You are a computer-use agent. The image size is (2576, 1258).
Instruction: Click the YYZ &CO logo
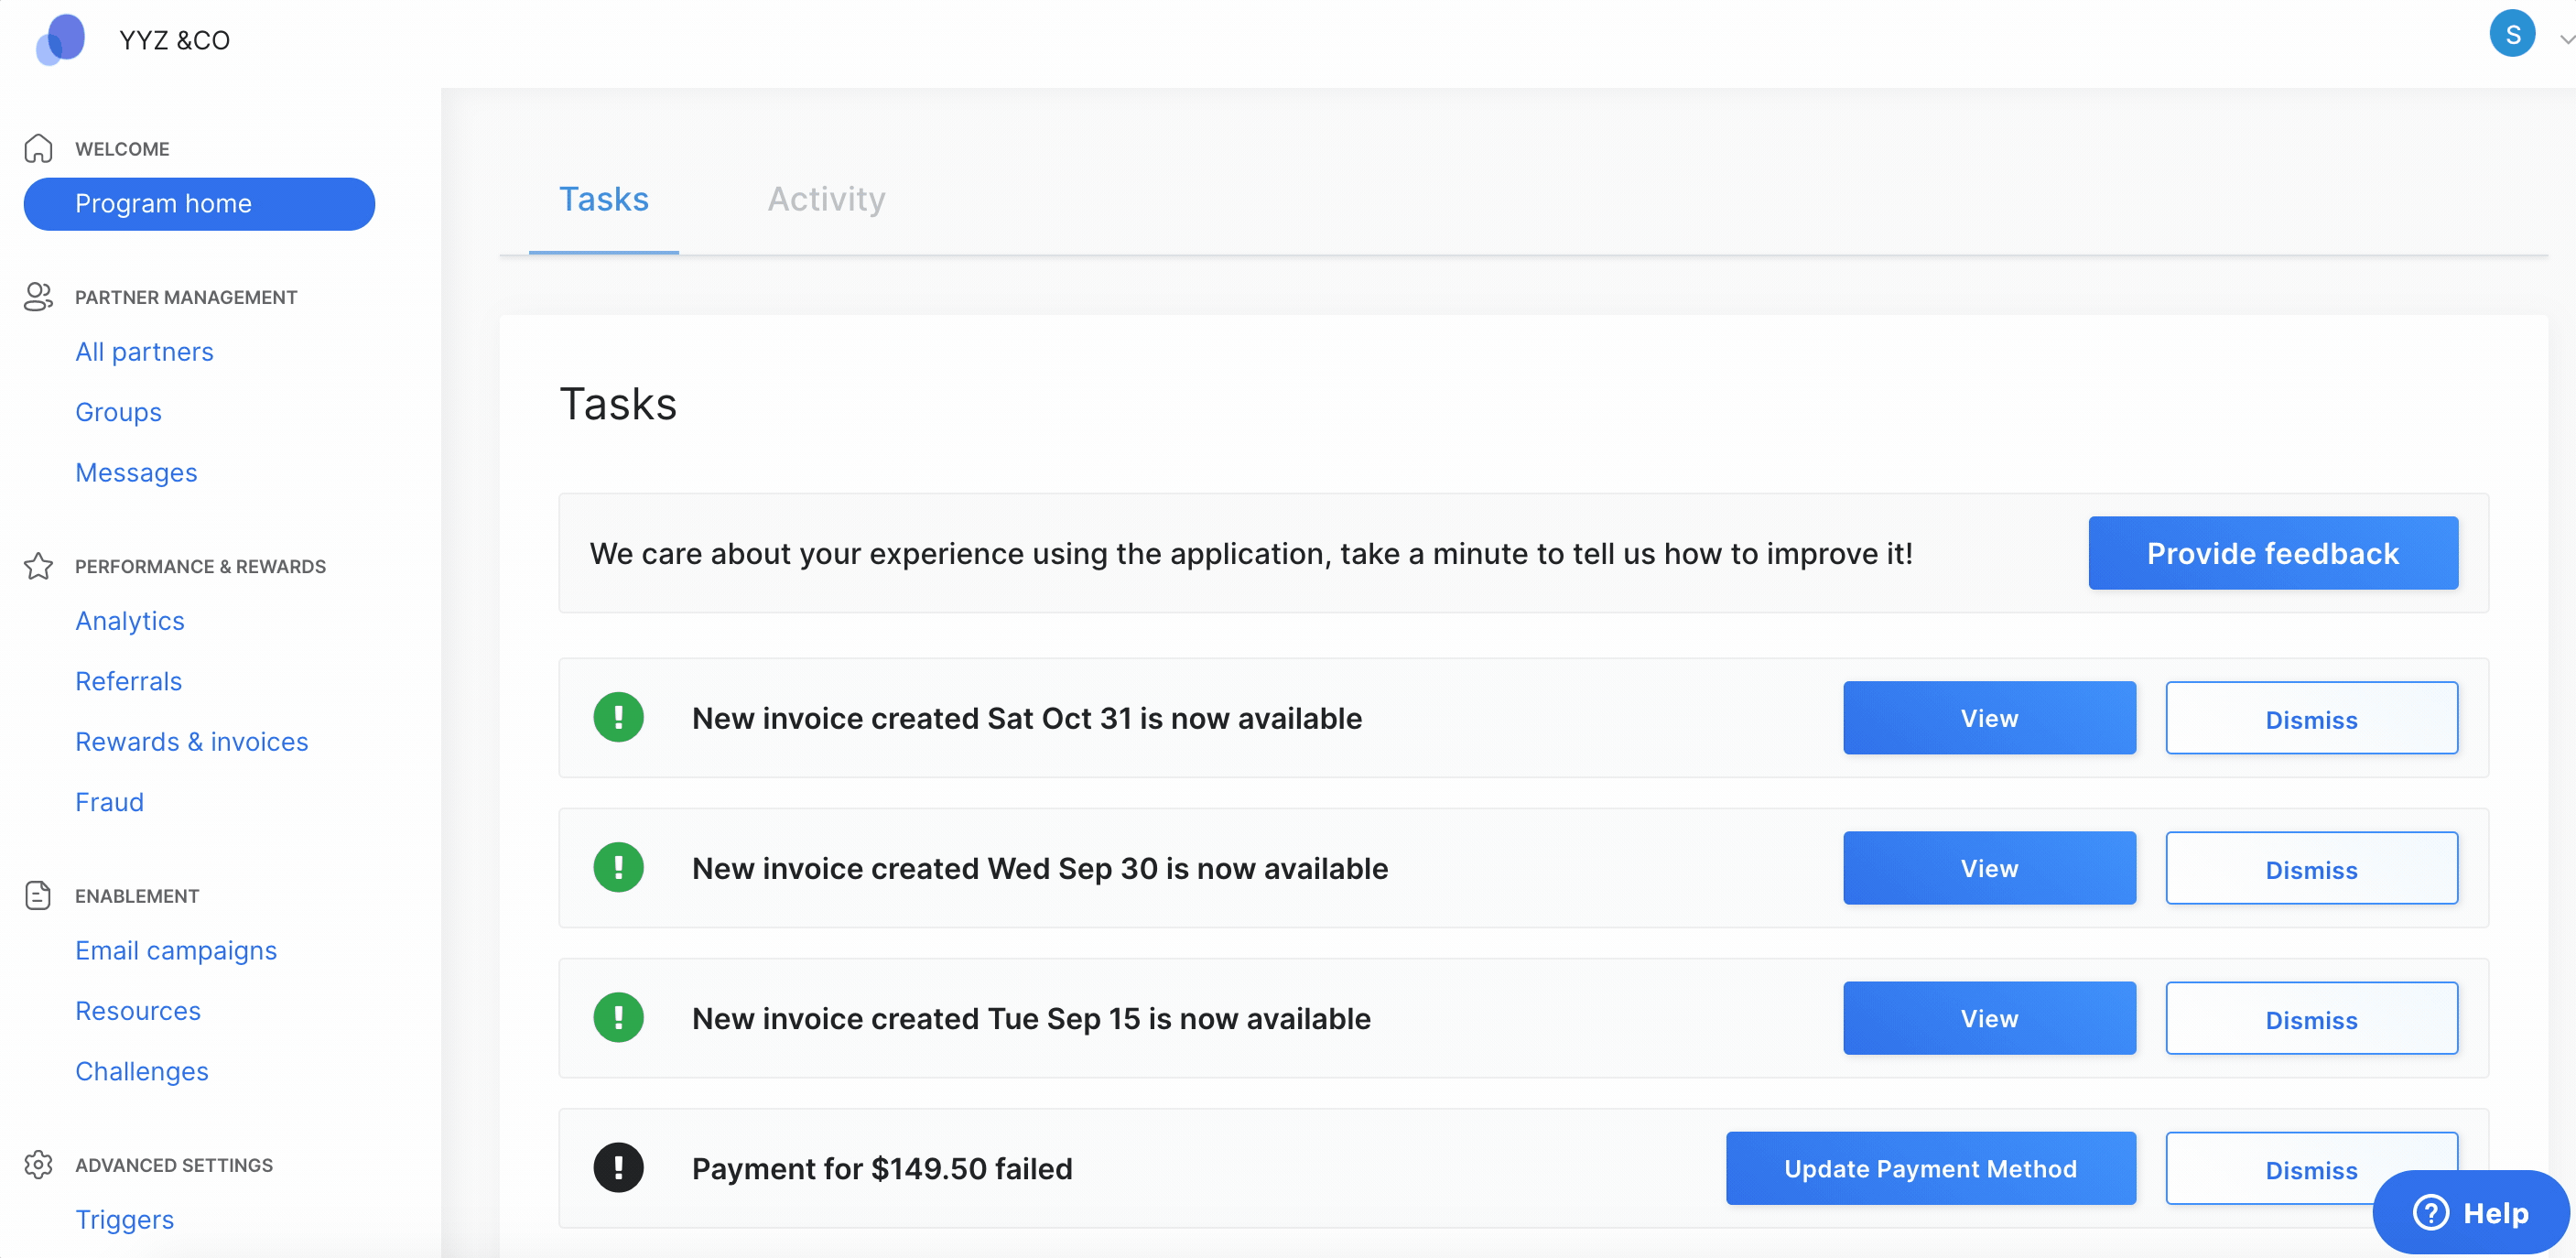[x=60, y=40]
